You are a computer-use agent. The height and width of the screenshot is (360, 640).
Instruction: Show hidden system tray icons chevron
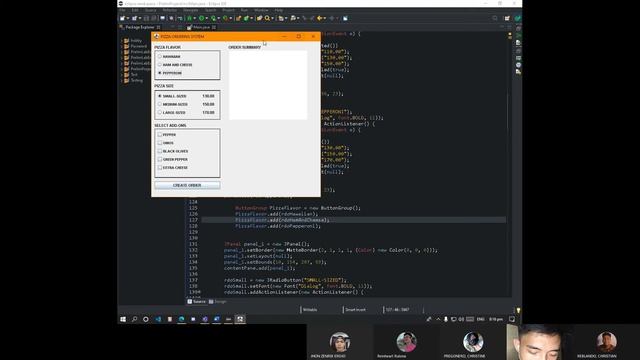438,319
